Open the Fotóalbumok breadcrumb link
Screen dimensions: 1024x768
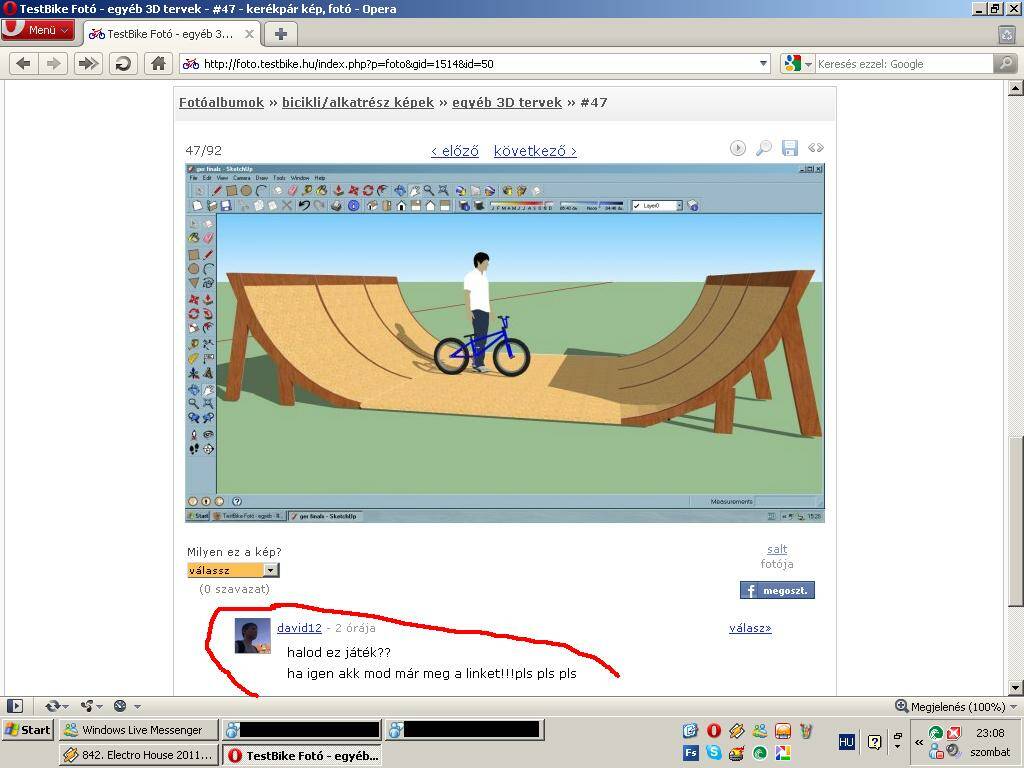click(x=221, y=103)
